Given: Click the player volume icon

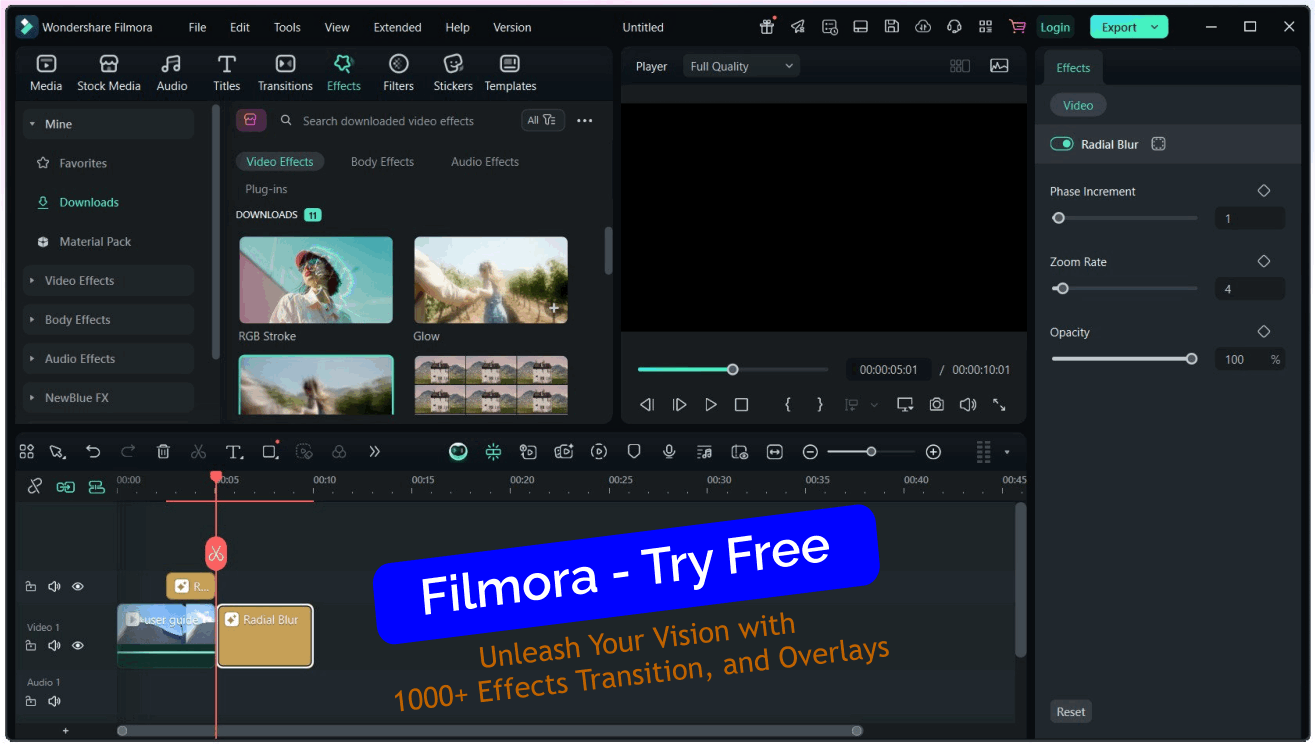Looking at the screenshot, I should coord(968,405).
